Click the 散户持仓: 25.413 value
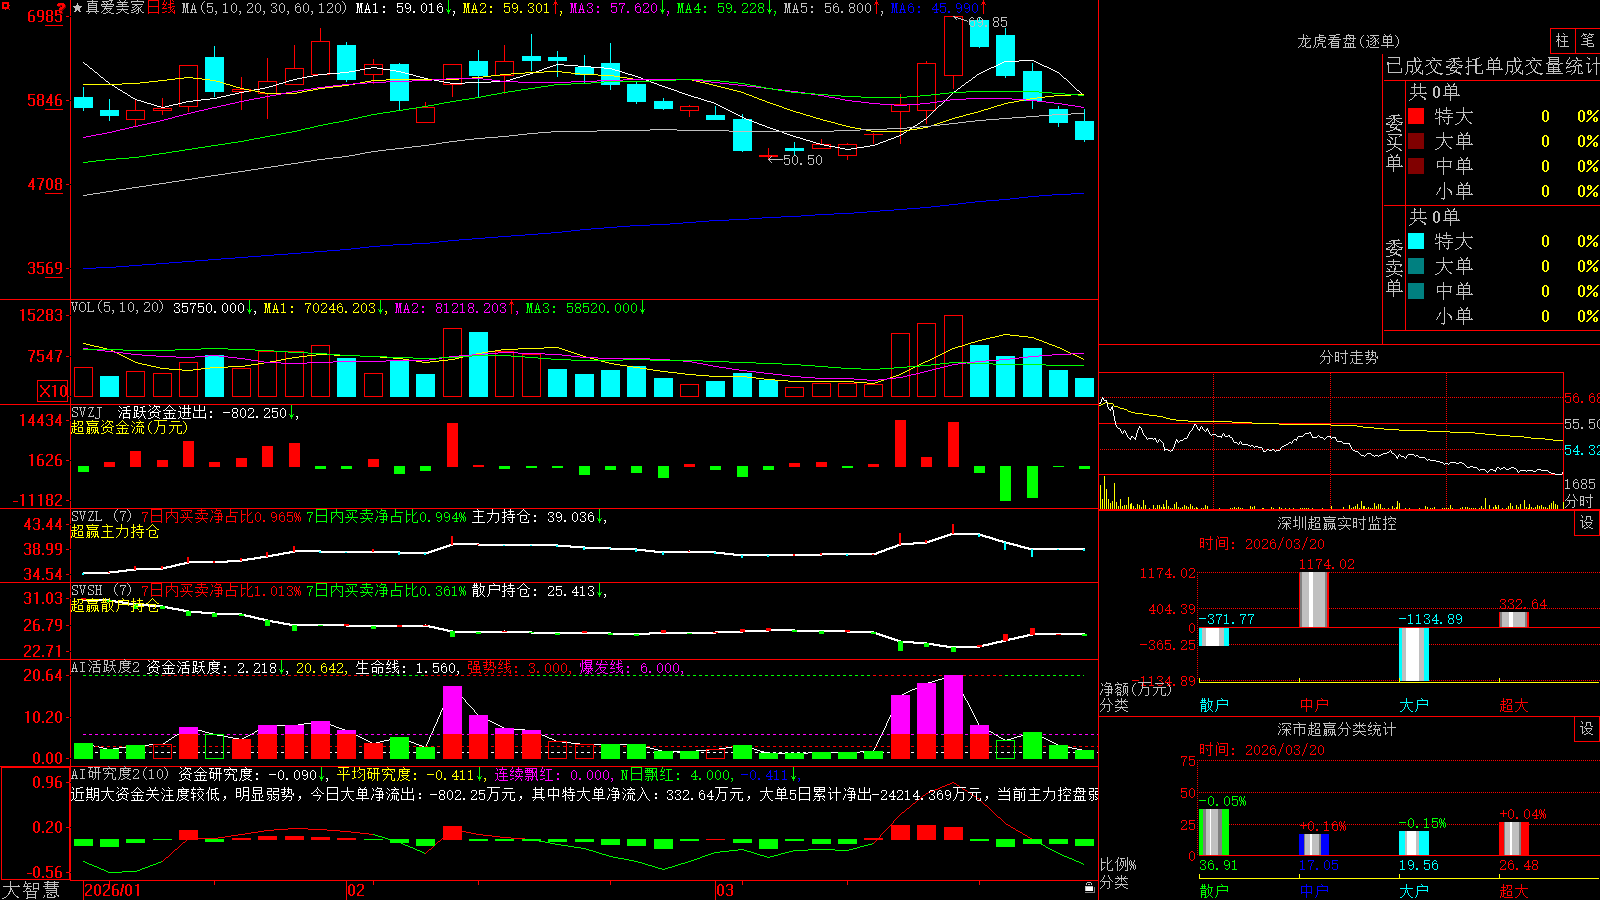 tap(539, 591)
